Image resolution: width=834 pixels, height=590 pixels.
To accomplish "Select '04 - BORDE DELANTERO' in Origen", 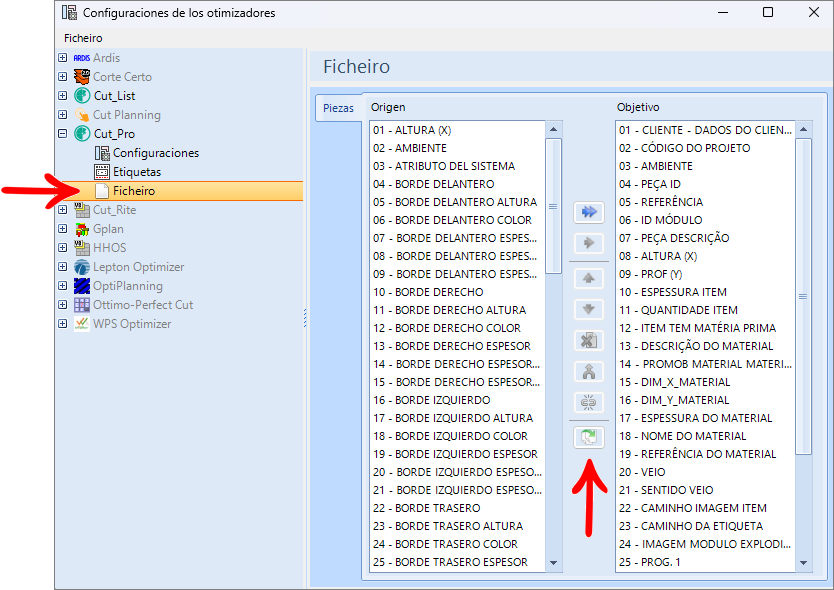I will [458, 185].
